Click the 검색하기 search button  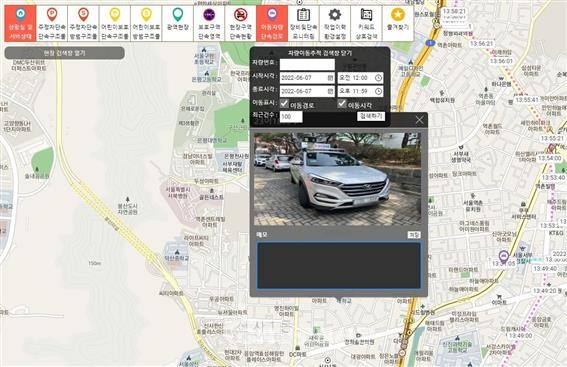(x=371, y=116)
